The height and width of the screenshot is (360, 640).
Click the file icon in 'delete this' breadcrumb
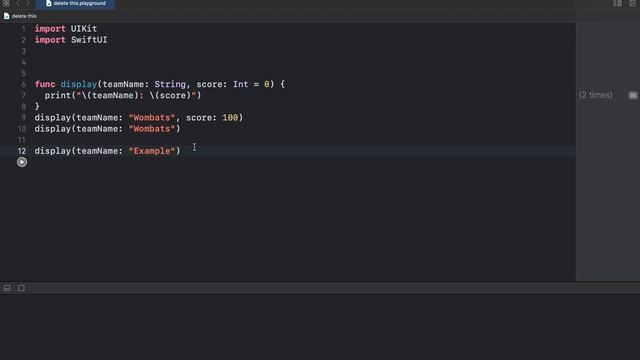coord(7,16)
